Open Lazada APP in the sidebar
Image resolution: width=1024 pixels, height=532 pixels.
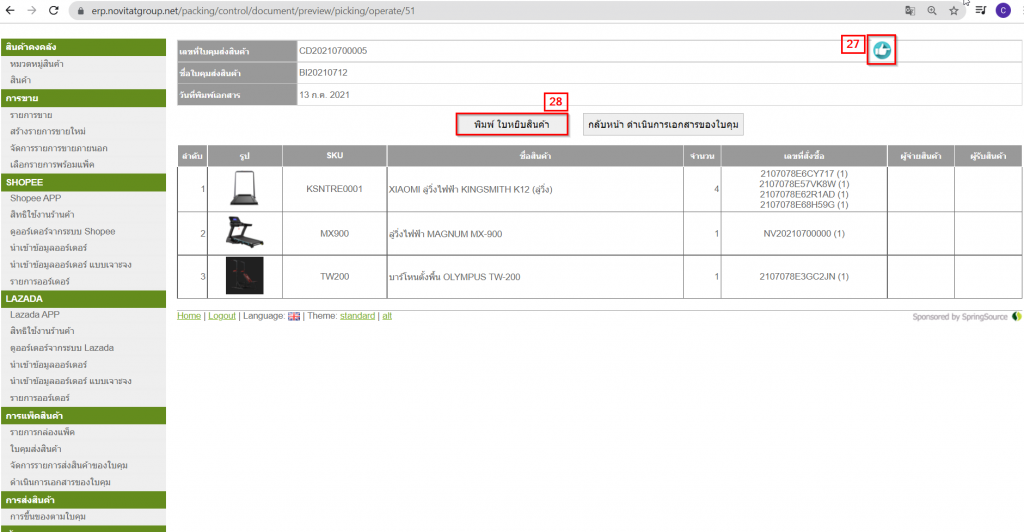35,314
